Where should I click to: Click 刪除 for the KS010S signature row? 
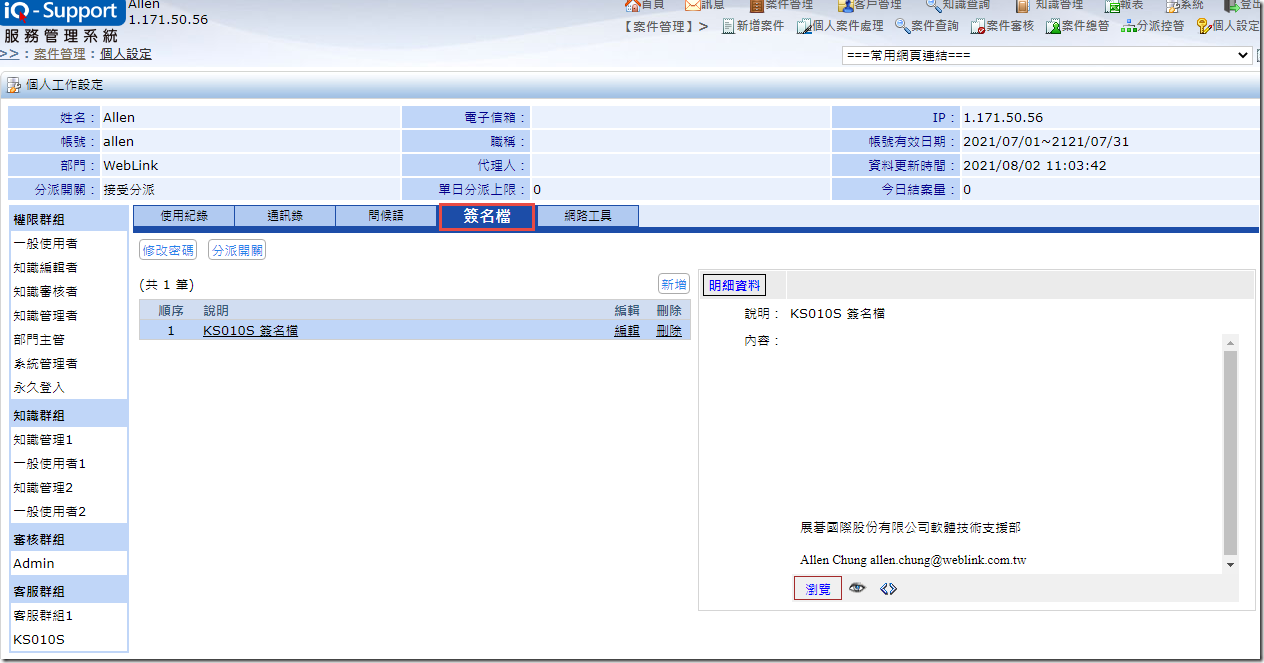click(x=669, y=331)
